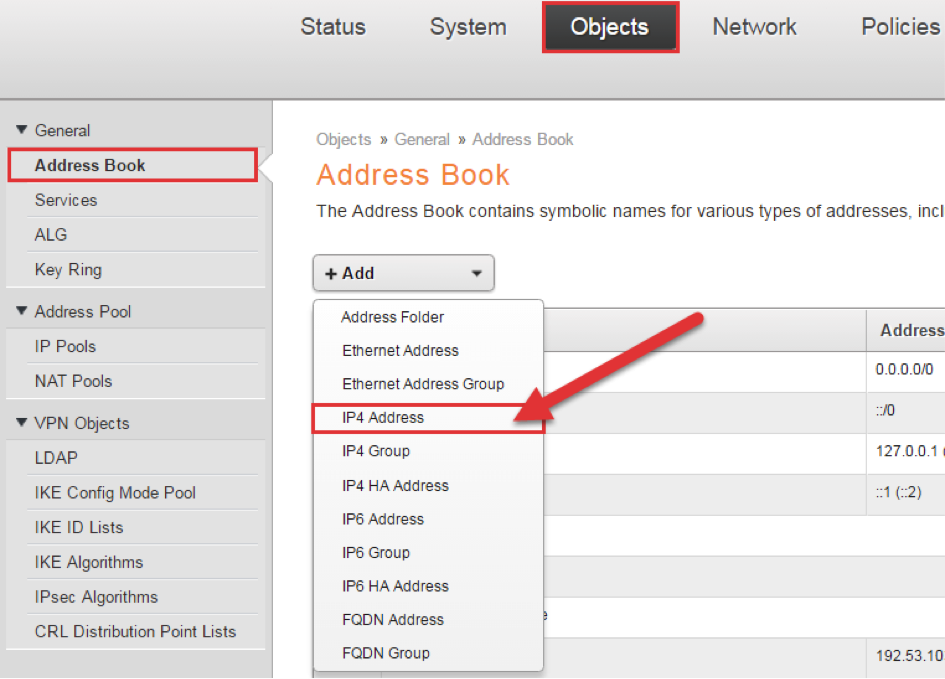Open IKE ID Lists
The height and width of the screenshot is (679, 945).
pos(142,527)
